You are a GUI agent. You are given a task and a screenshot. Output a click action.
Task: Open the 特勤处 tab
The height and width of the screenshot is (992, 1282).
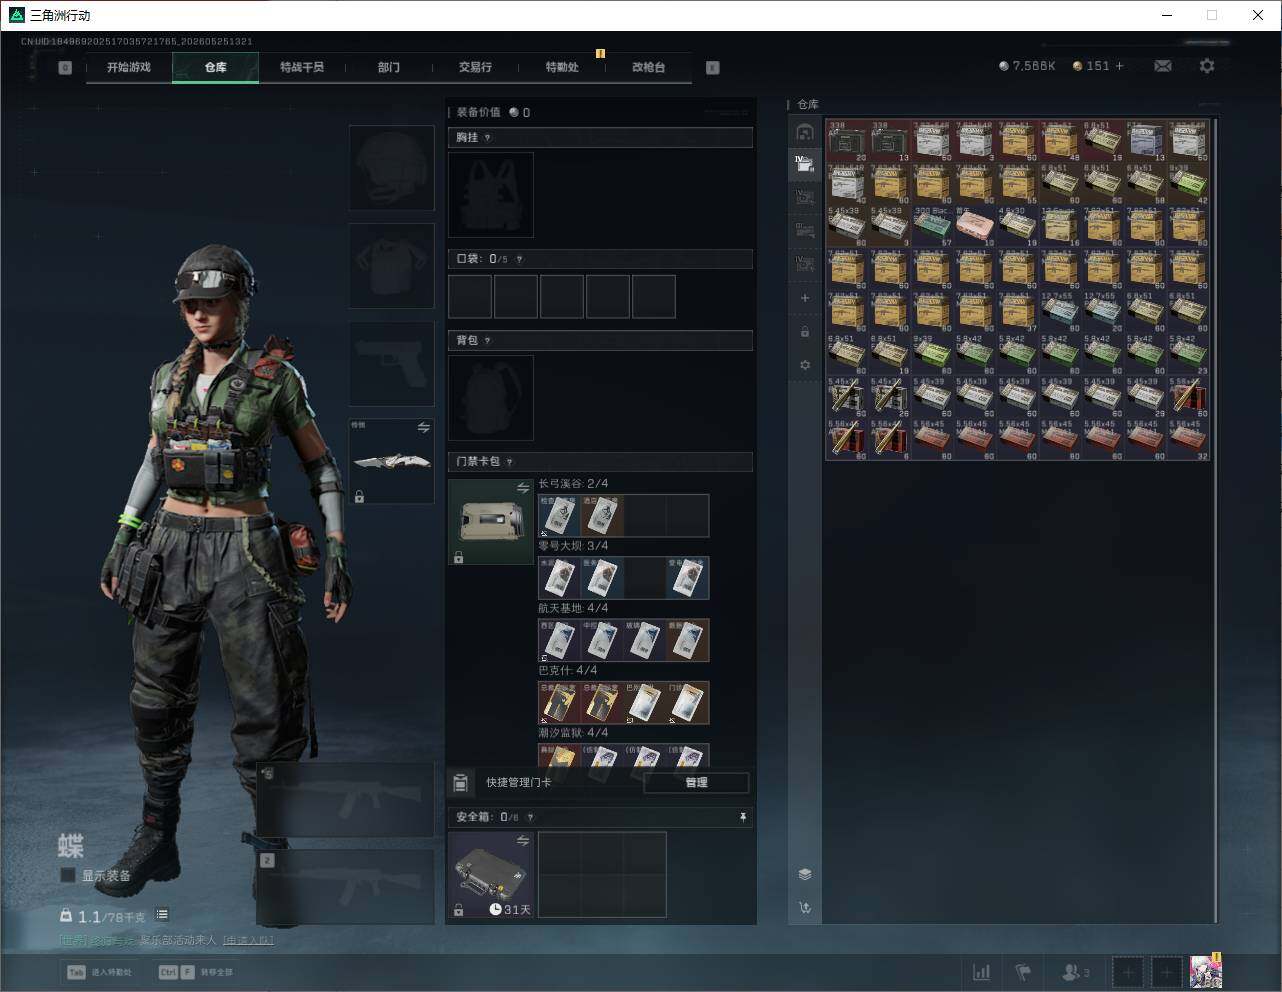pyautogui.click(x=562, y=67)
